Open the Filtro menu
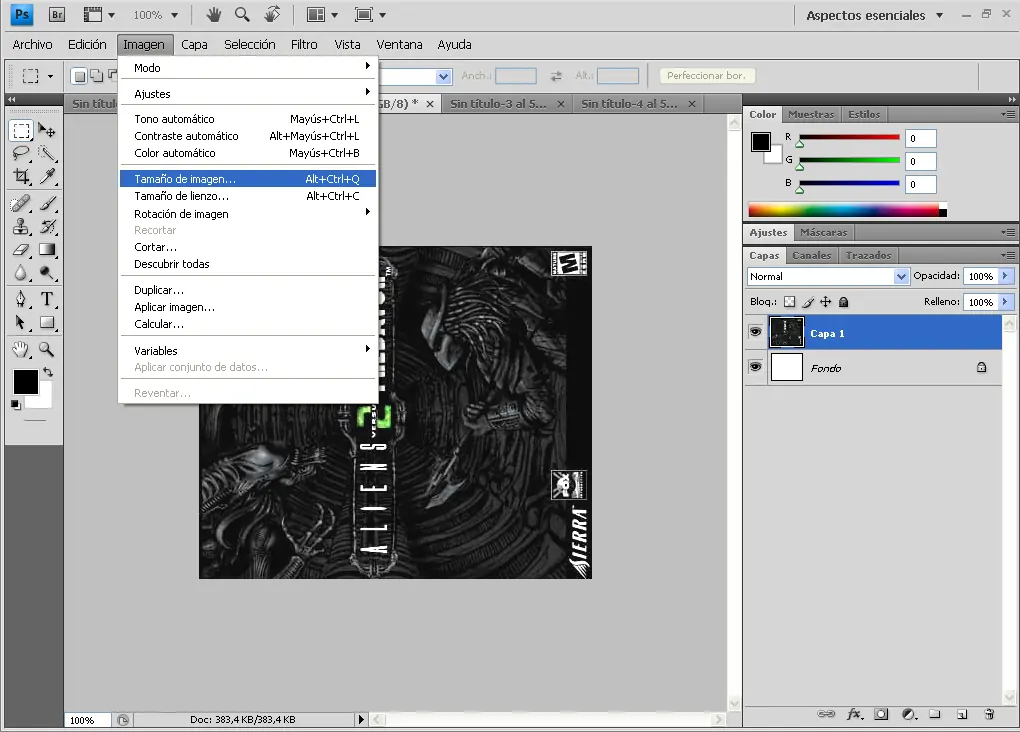 304,44
